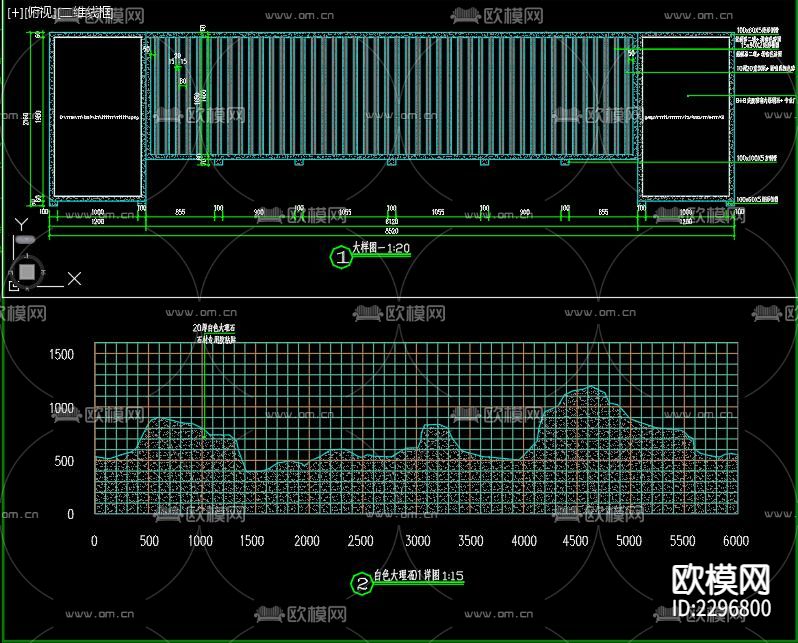798x643 pixels.
Task: Select horizontal axis label 4000
Action: [x=524, y=541]
